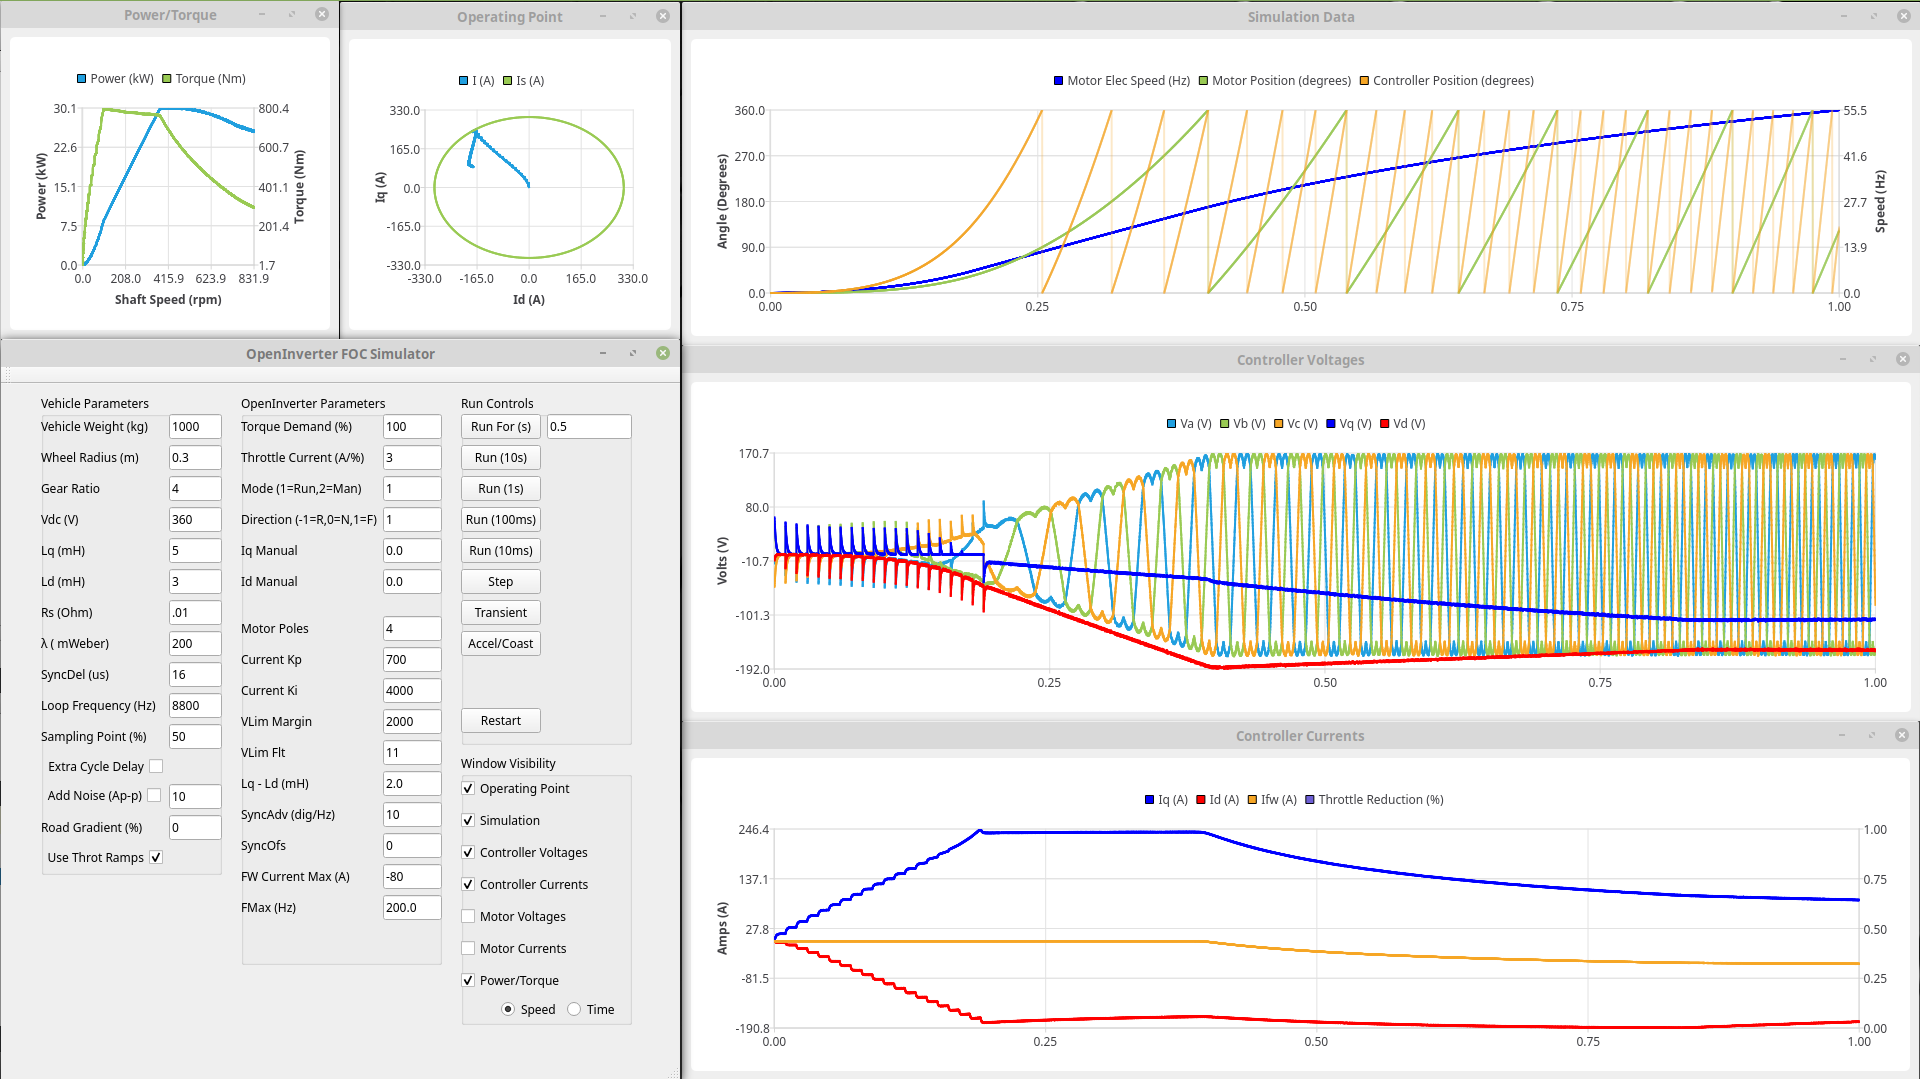Hide the Controller Currents window checkbox
1920x1079 pixels.
(468, 884)
